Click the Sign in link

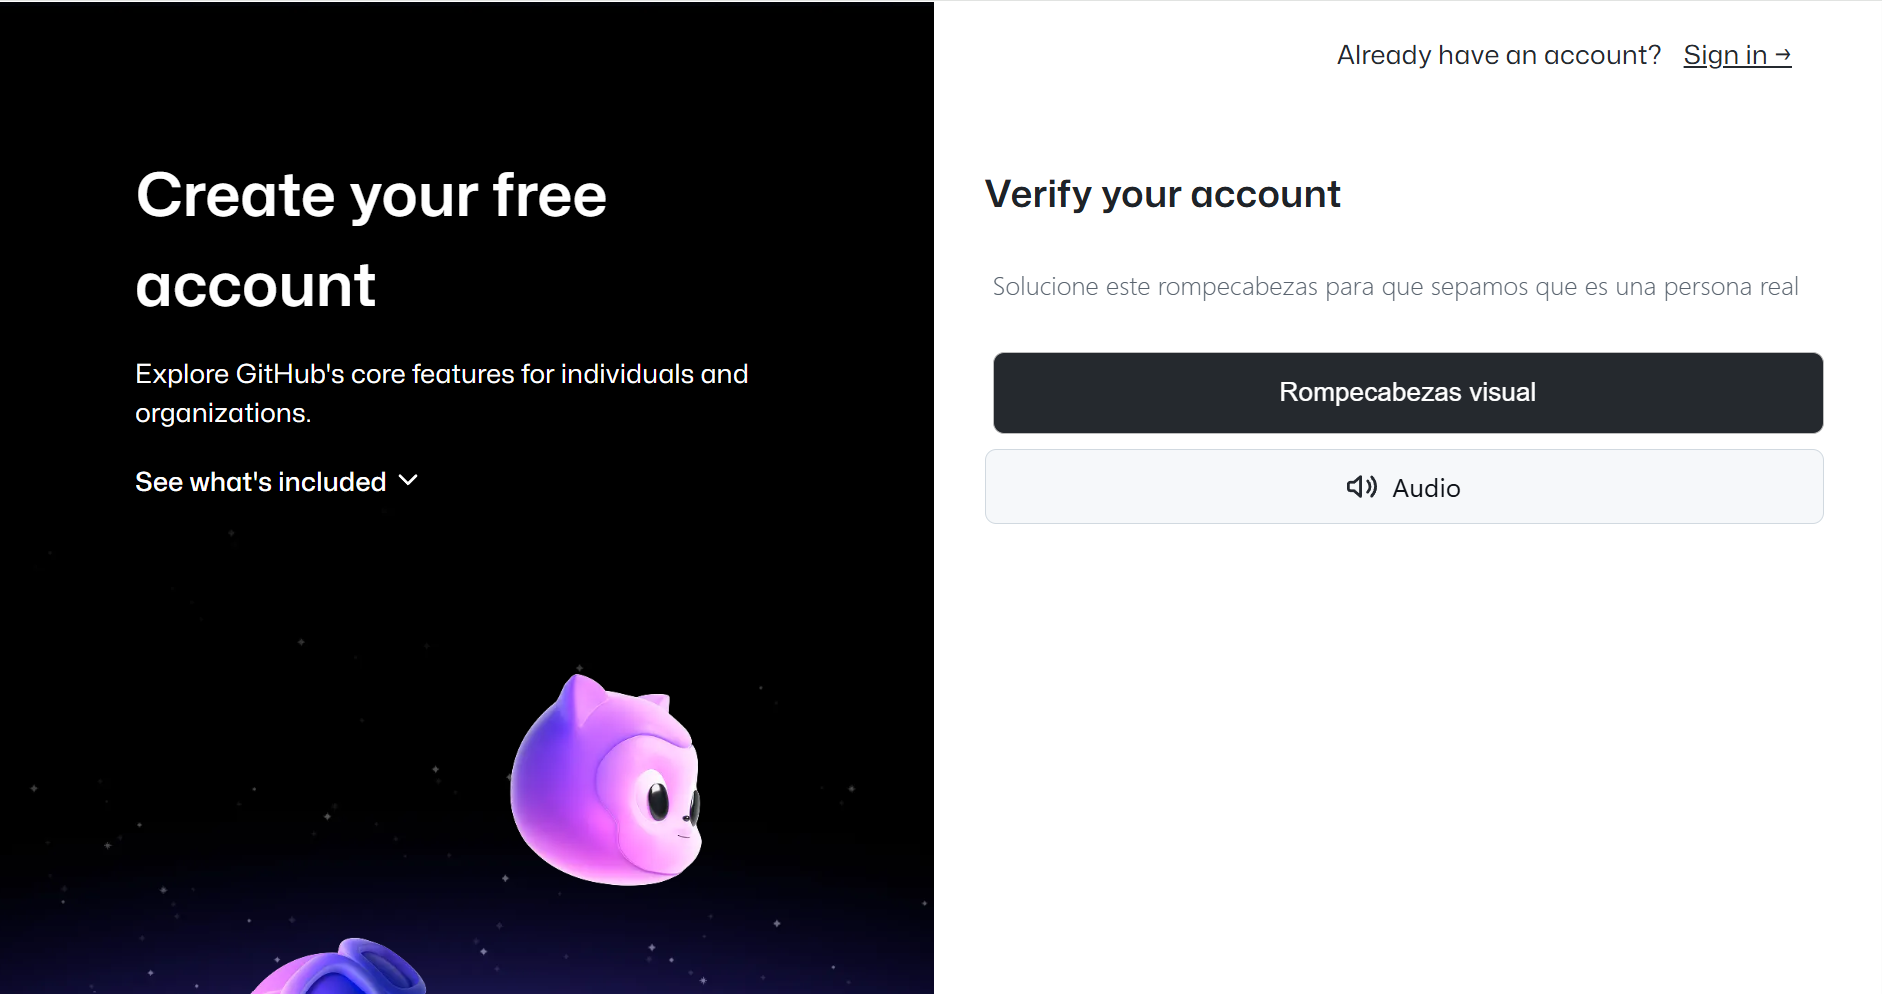[x=1737, y=55]
